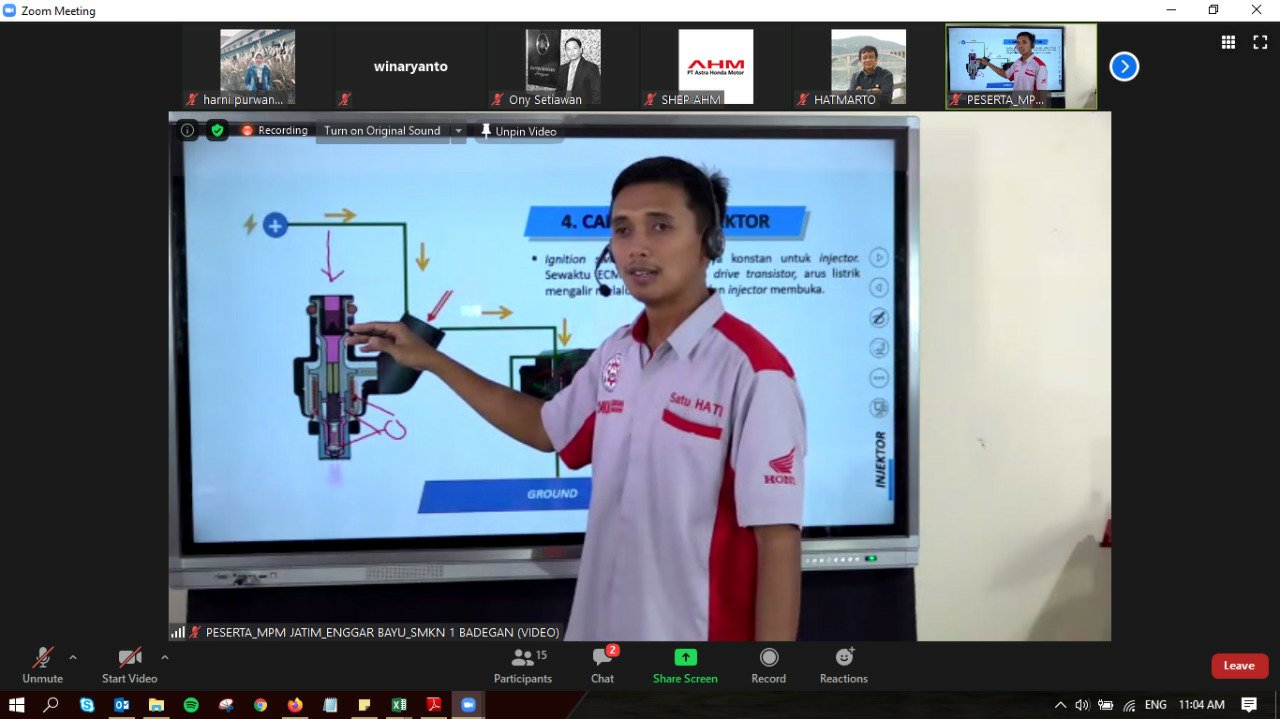
Task: Show next participants with blue arrow
Action: click(x=1124, y=67)
